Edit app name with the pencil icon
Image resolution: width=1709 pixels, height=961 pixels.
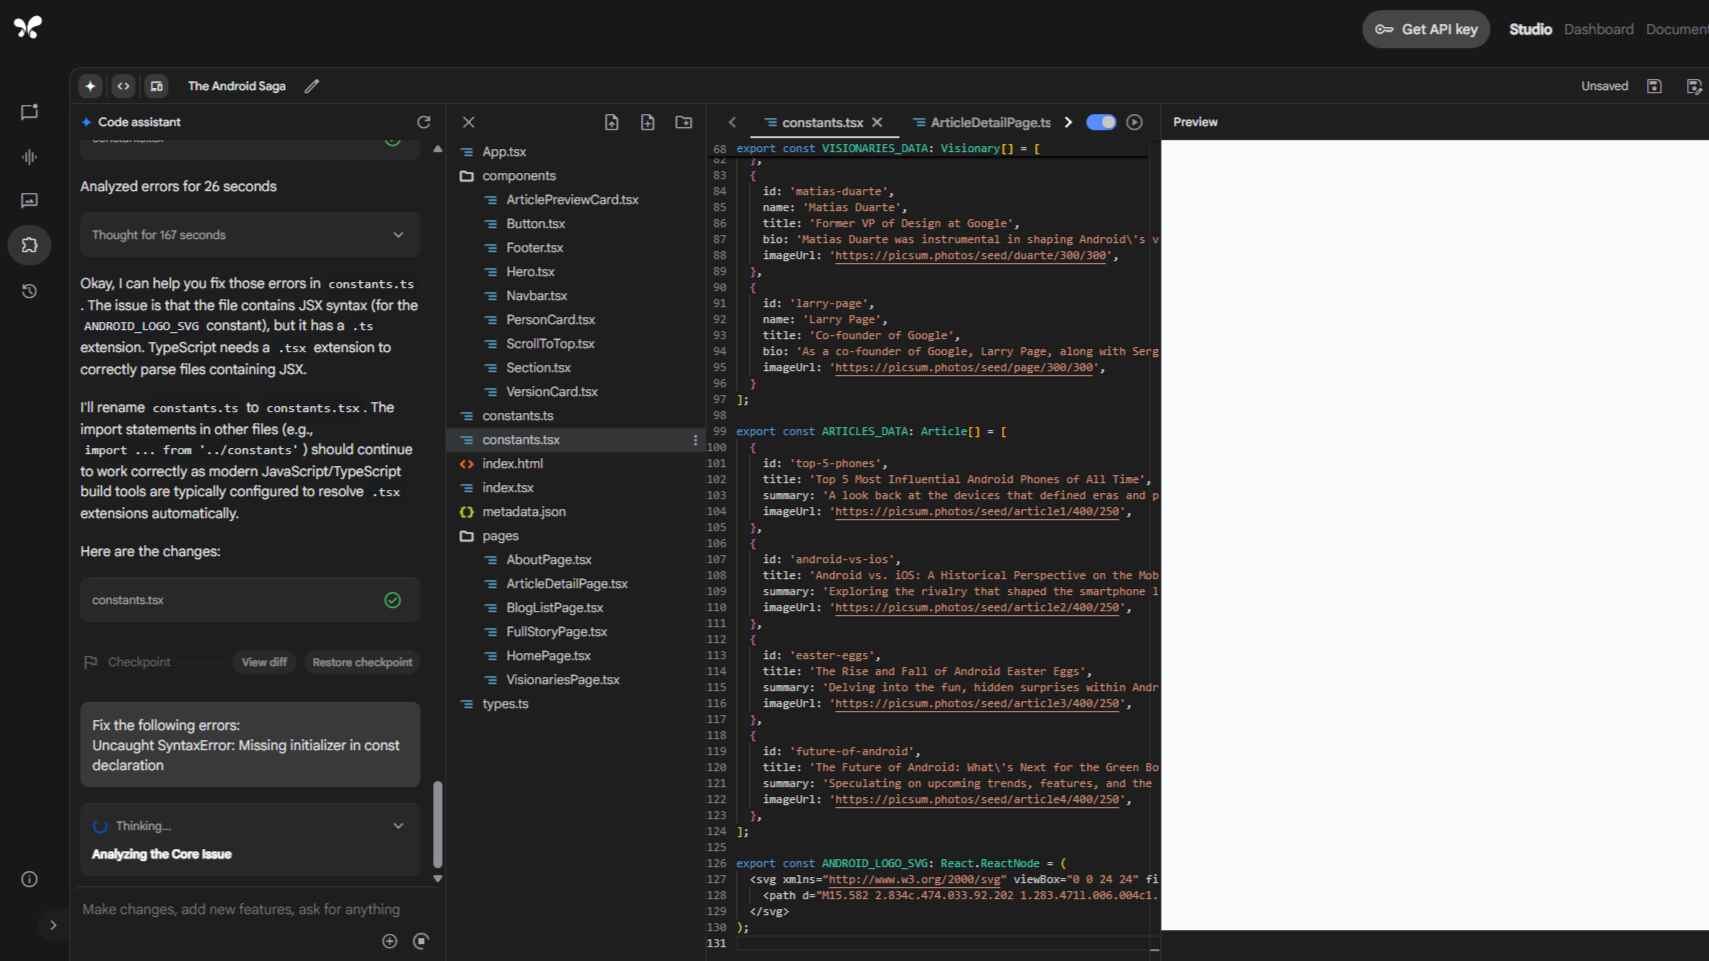coord(312,86)
